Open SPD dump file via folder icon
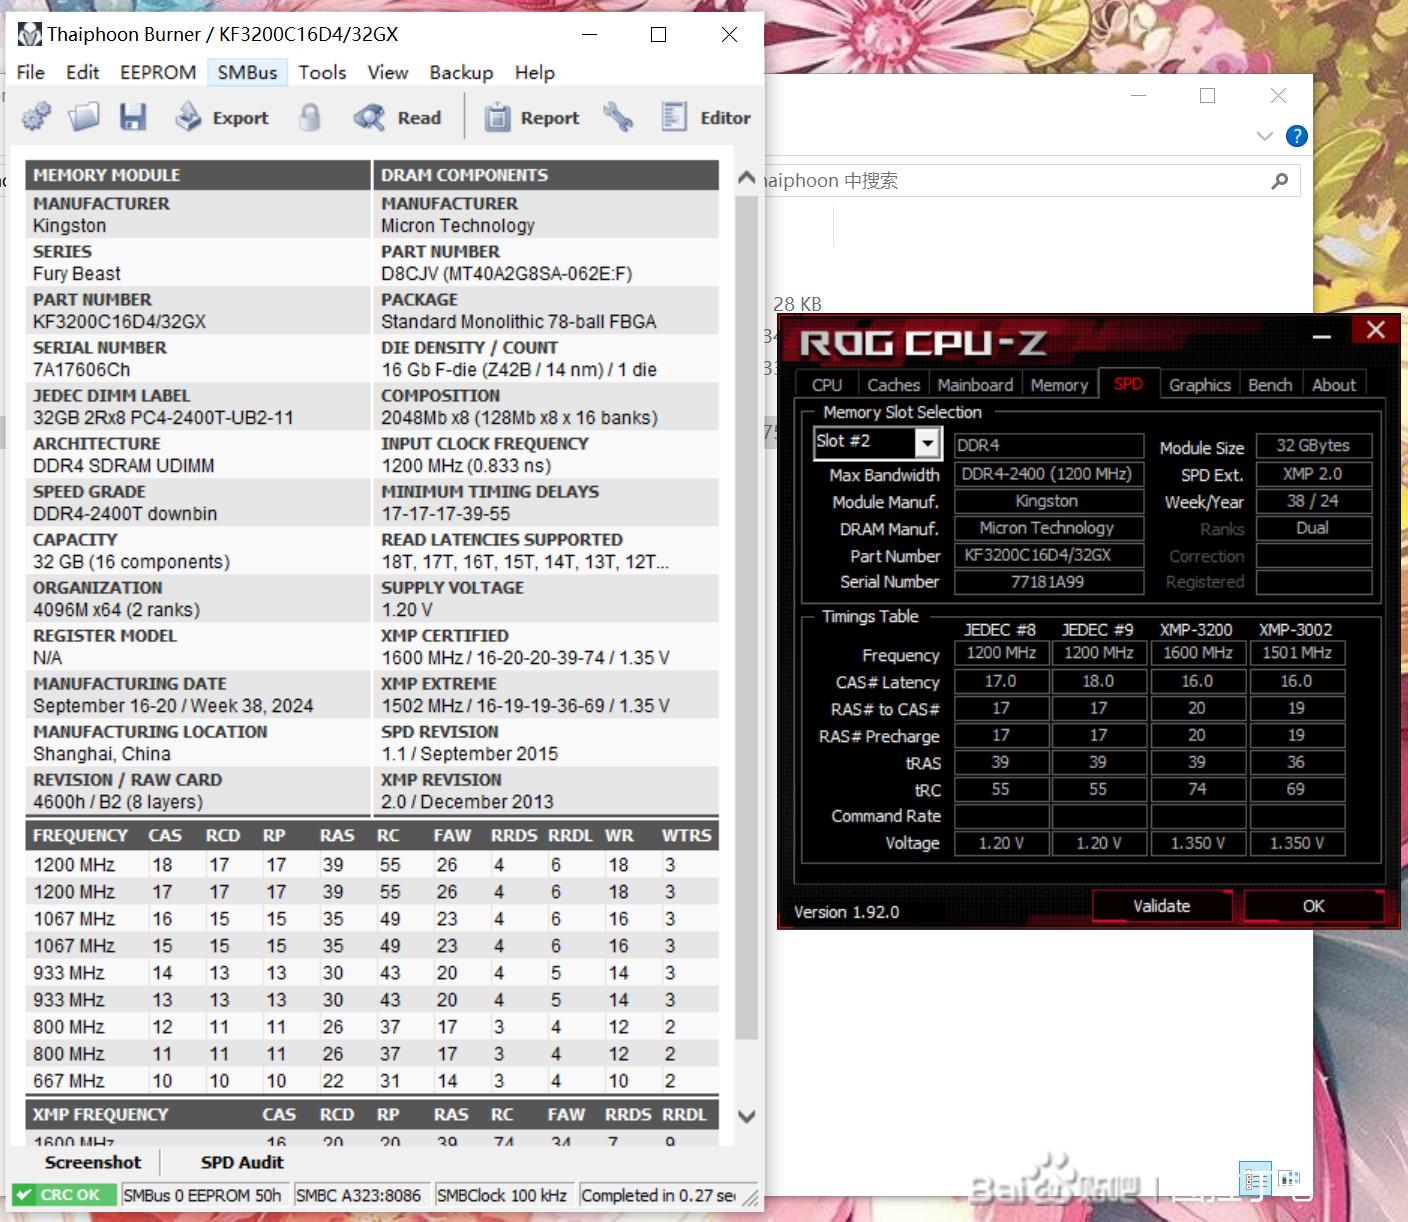 pos(84,117)
